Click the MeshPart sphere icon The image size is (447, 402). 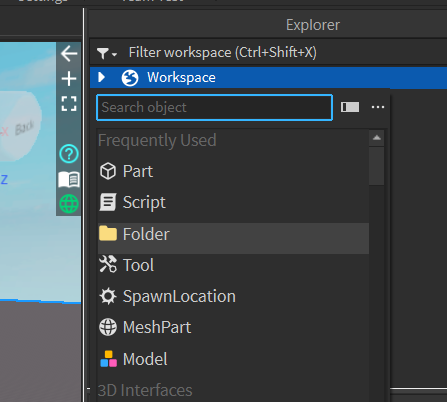click(x=108, y=327)
